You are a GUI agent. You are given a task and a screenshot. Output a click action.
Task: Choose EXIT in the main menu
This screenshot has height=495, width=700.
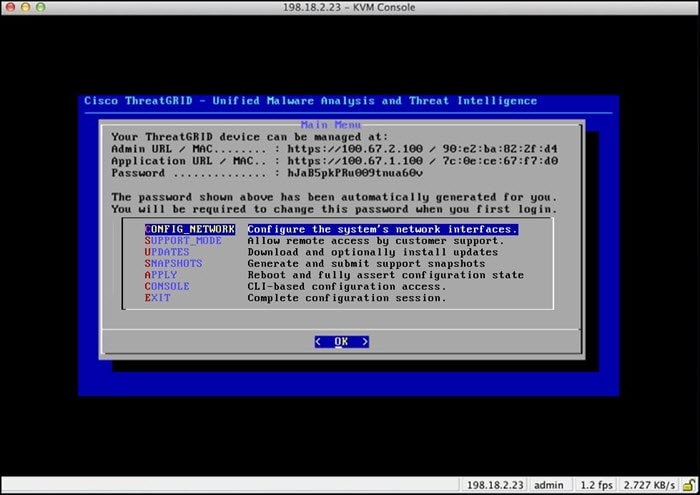click(x=157, y=298)
